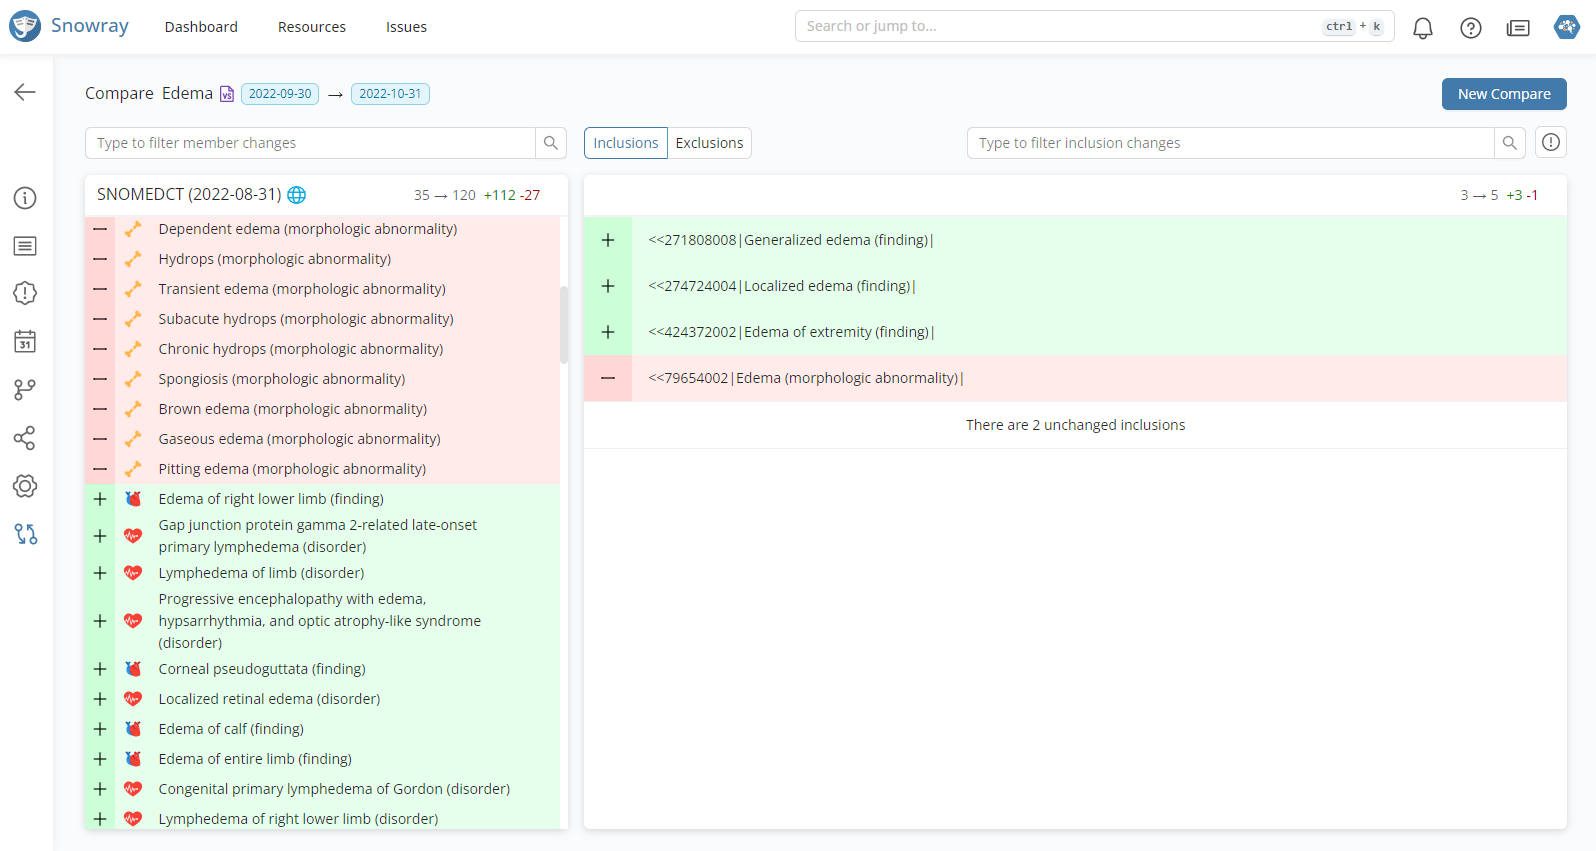Screen dimensions: 1596x851
Task: Focus the filter member changes field
Action: (x=310, y=143)
